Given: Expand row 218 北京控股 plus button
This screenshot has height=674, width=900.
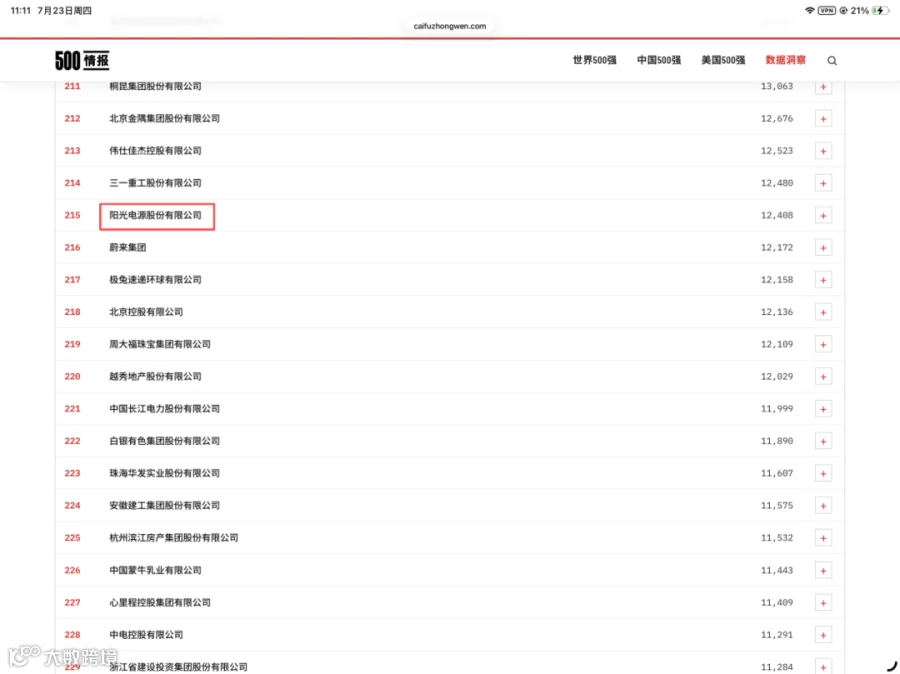Looking at the screenshot, I should point(823,312).
